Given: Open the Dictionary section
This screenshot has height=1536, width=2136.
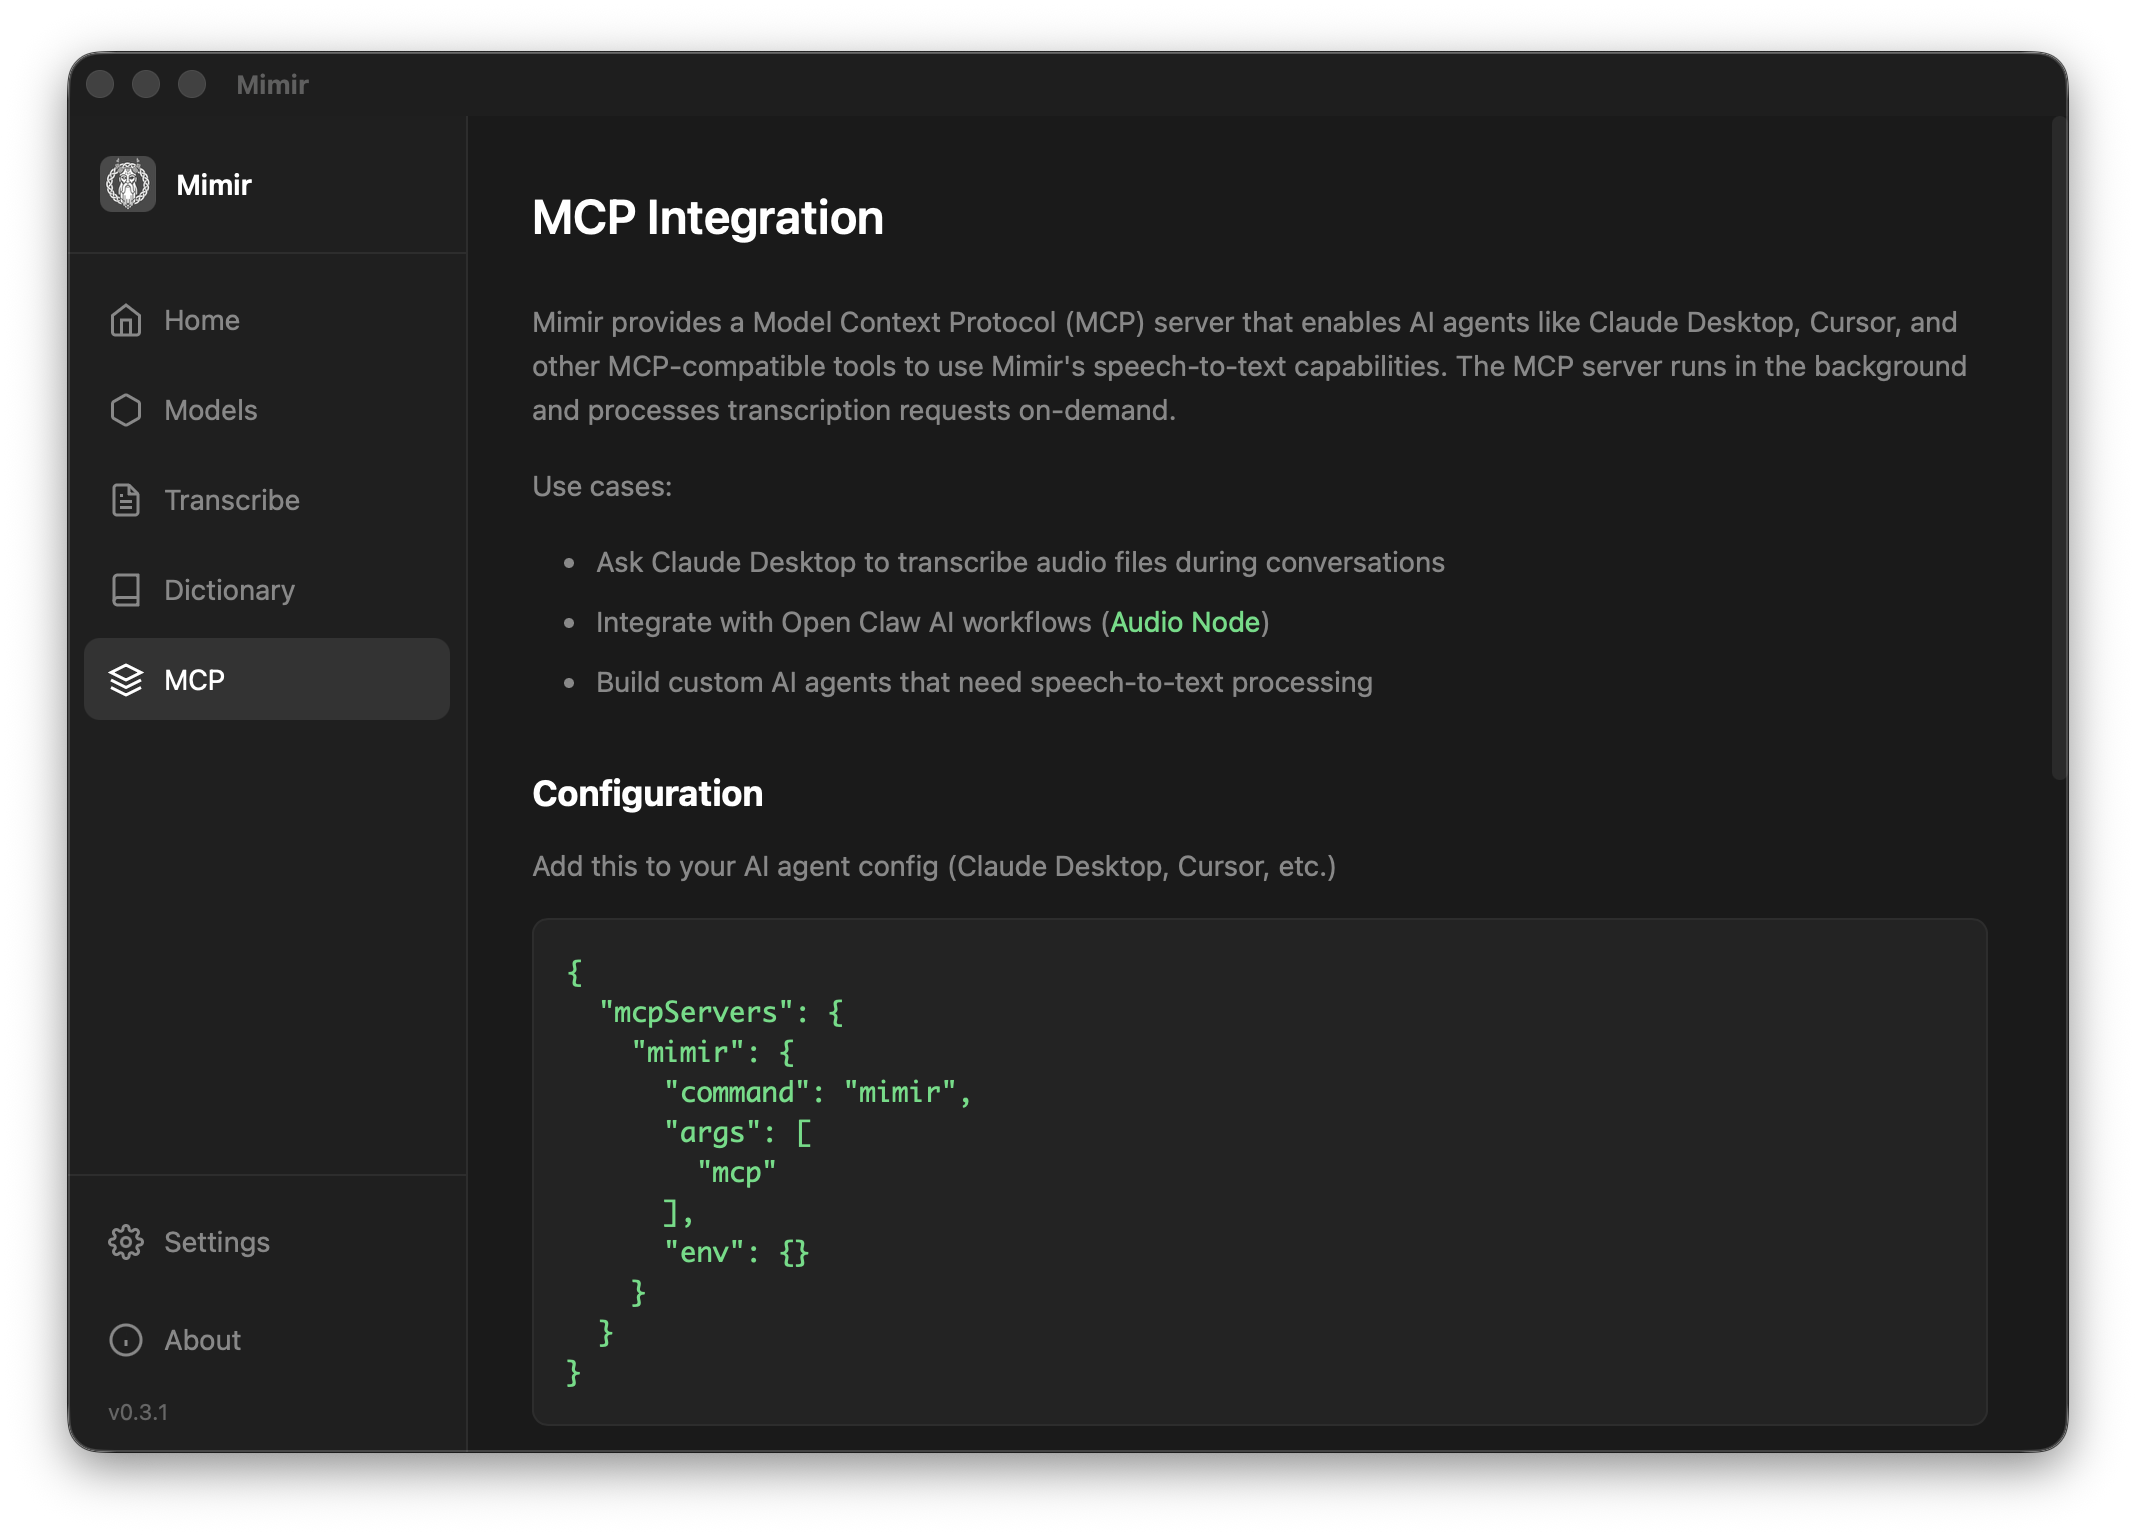Looking at the screenshot, I should point(229,590).
